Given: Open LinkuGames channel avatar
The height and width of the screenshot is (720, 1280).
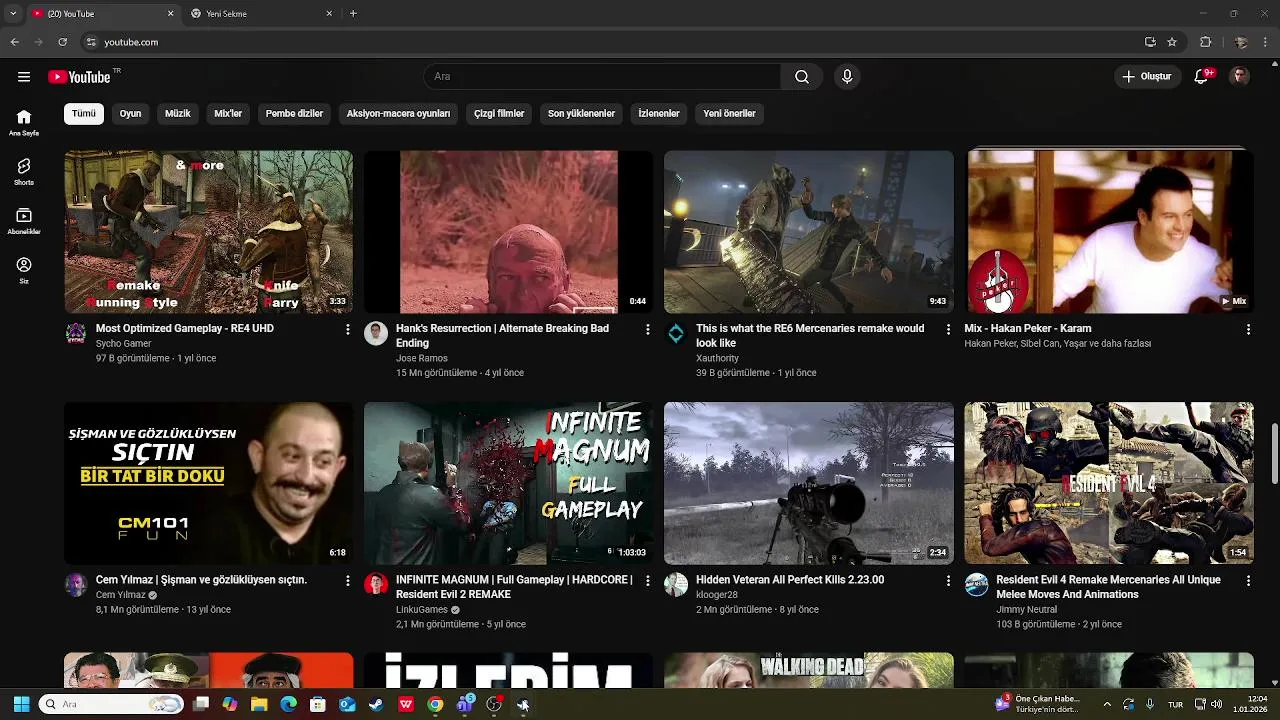Looking at the screenshot, I should [376, 584].
